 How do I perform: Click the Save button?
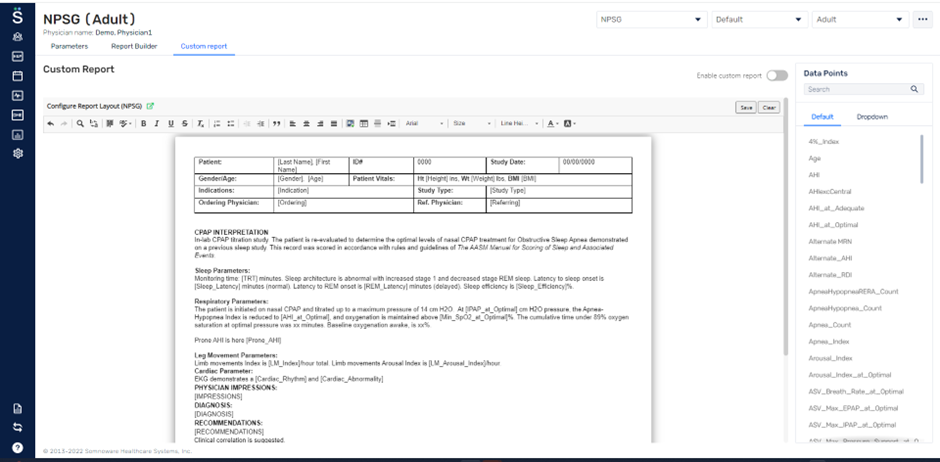click(x=746, y=108)
